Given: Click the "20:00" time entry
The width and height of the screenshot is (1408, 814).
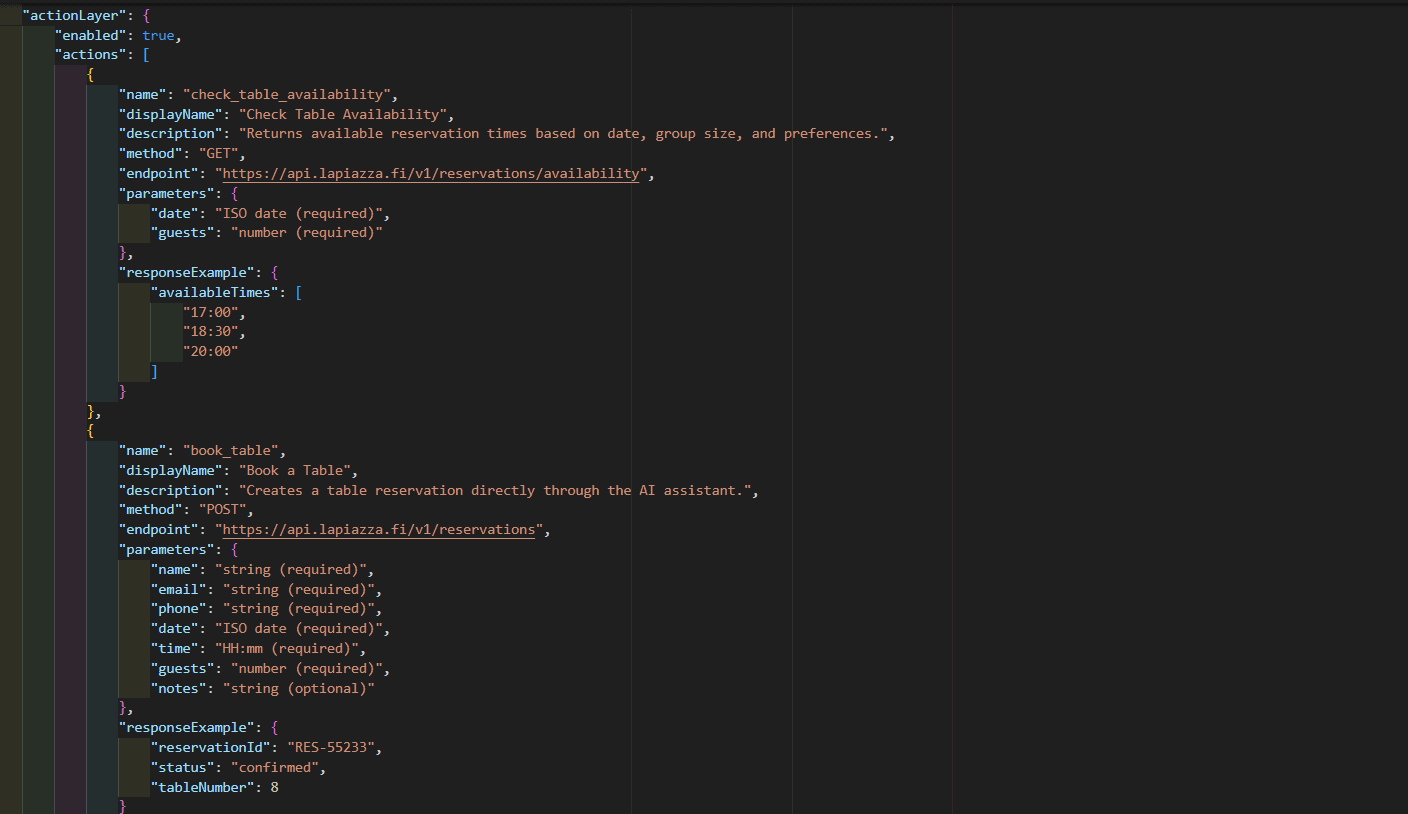Looking at the screenshot, I should click(210, 352).
